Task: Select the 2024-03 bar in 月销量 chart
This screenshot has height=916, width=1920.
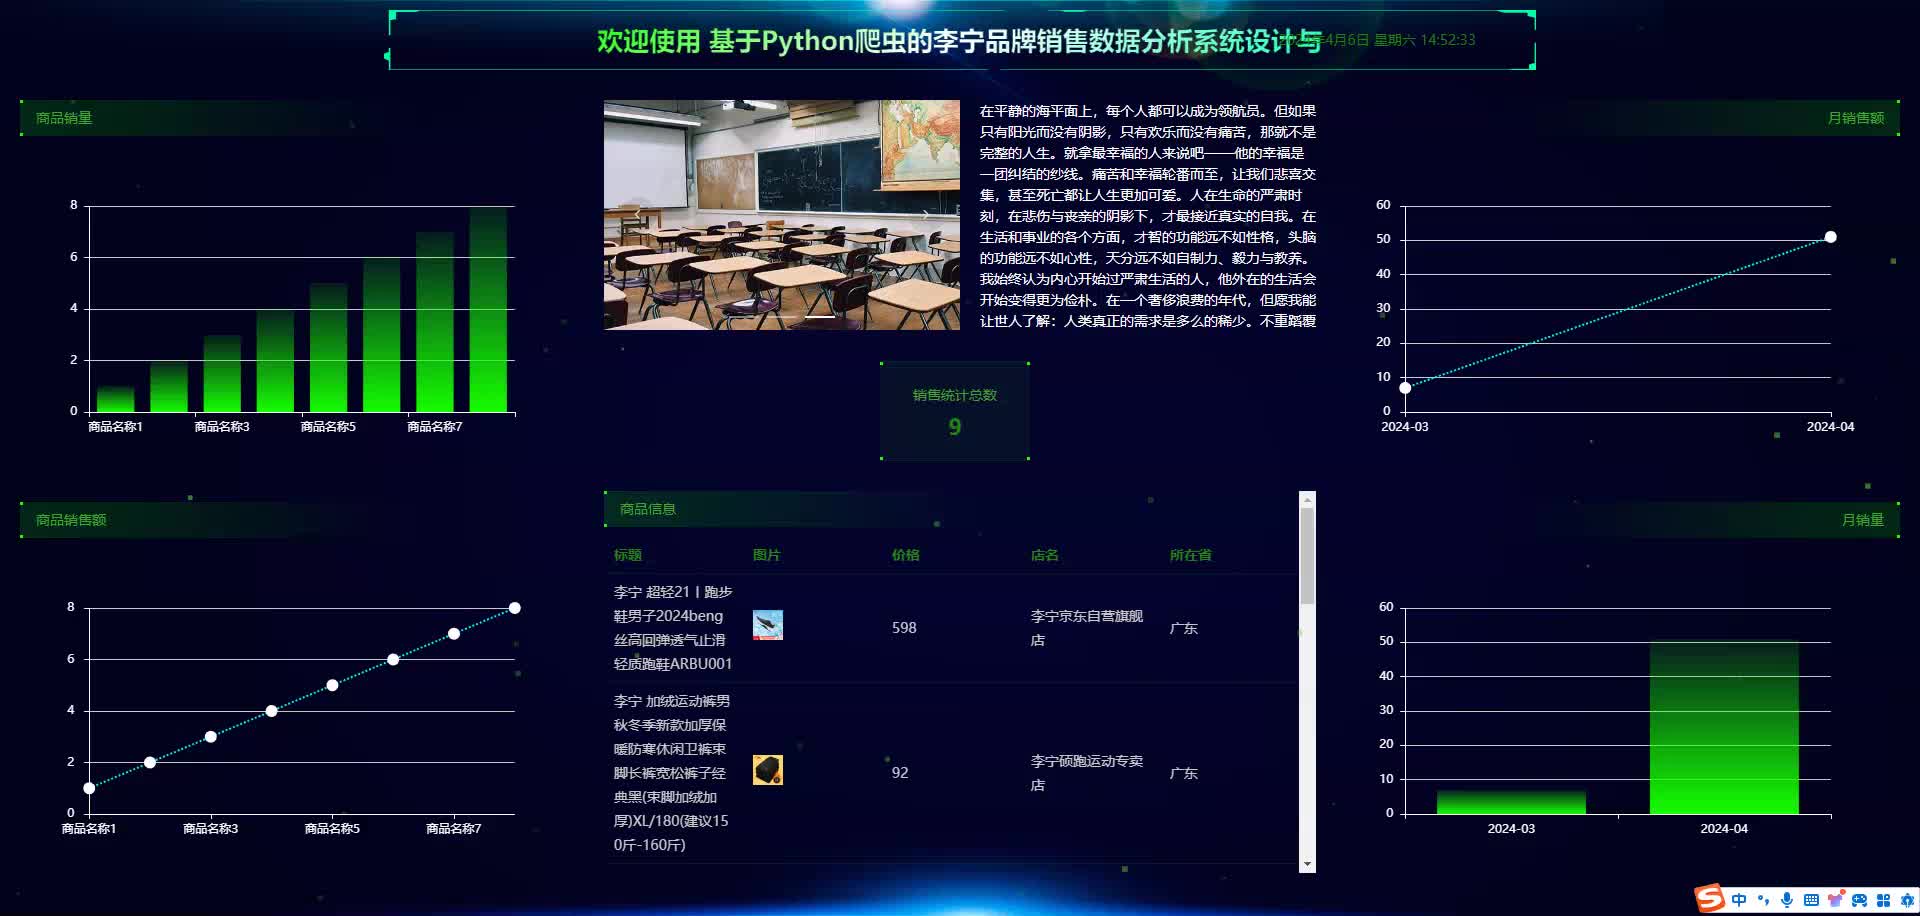Action: [1511, 802]
